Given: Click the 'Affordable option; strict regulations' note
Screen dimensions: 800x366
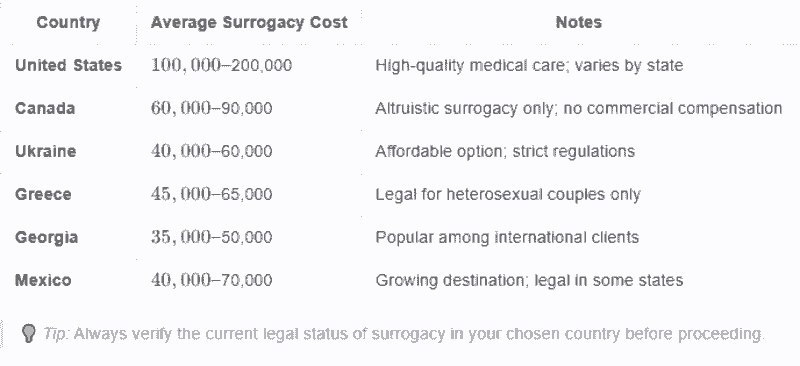Looking at the screenshot, I should tap(505, 151).
